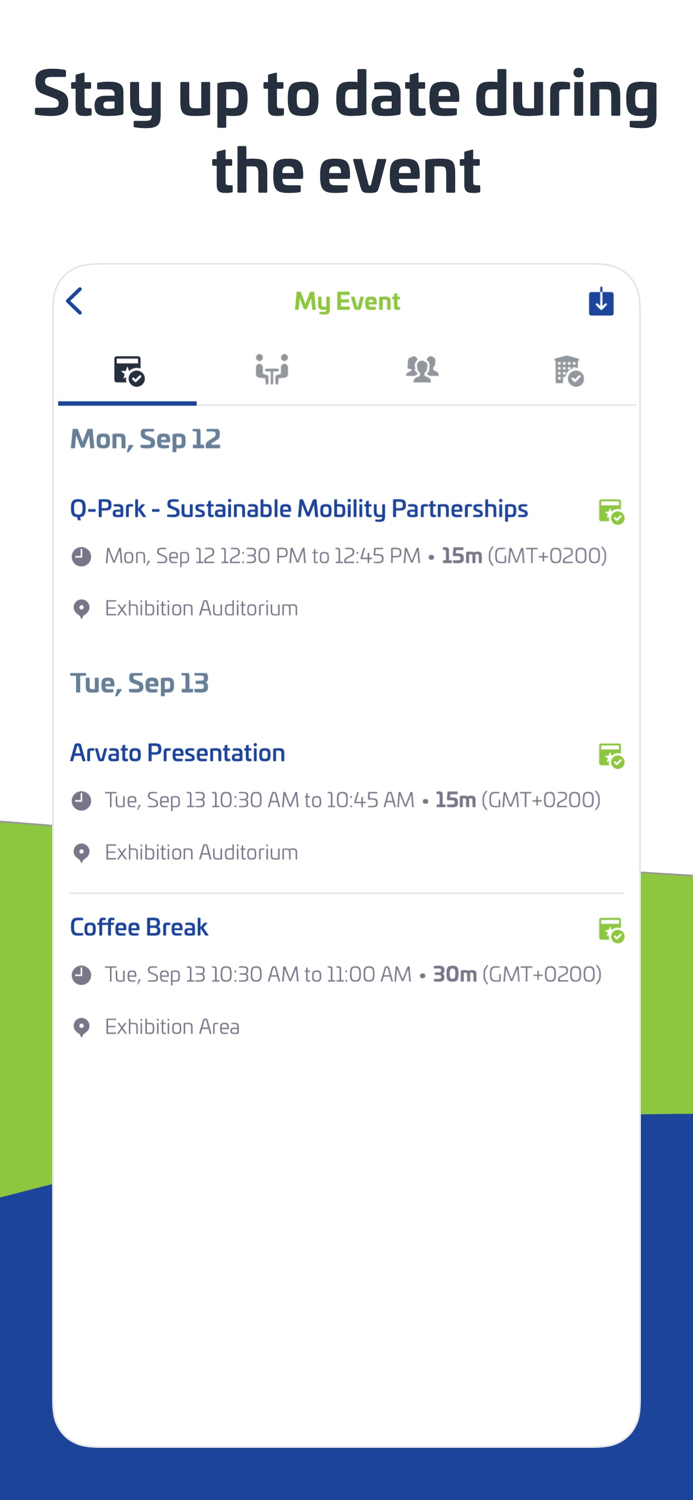This screenshot has height=1500, width=693.
Task: Click the back chevron arrow
Action: pyautogui.click(x=74, y=300)
